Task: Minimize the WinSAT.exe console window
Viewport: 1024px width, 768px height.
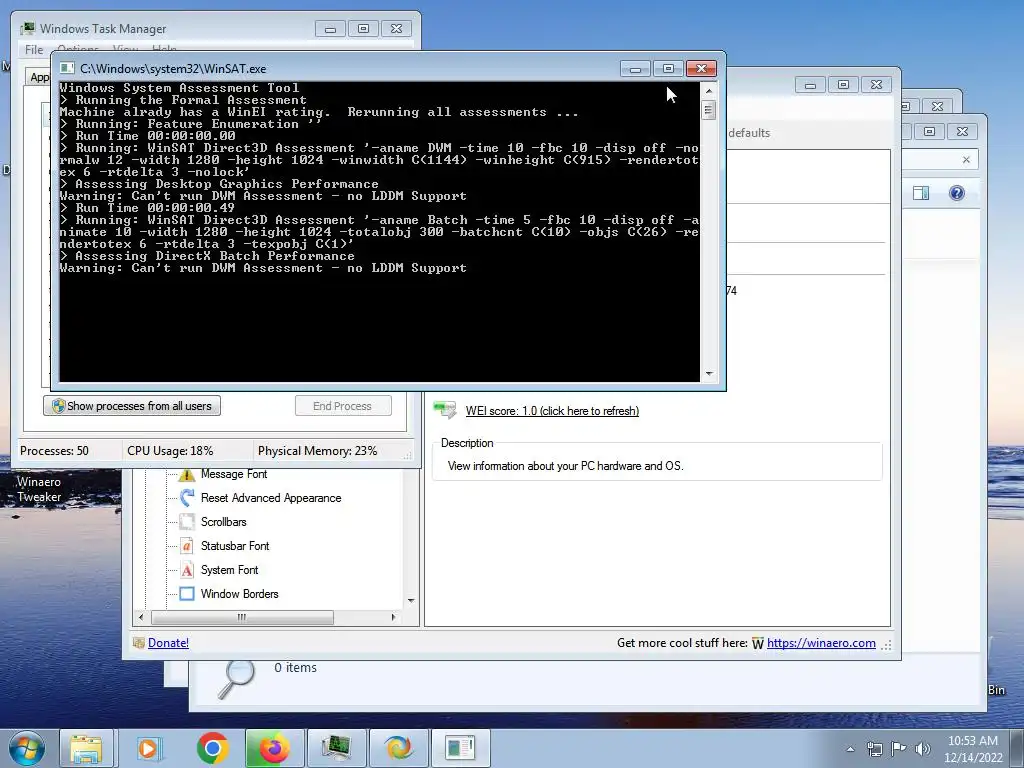Action: click(635, 68)
